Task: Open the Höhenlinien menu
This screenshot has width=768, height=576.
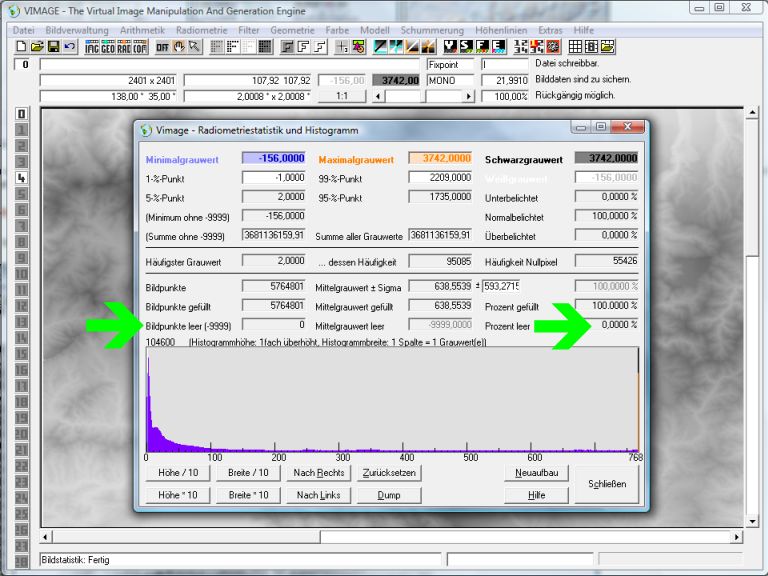Action: 502,31
